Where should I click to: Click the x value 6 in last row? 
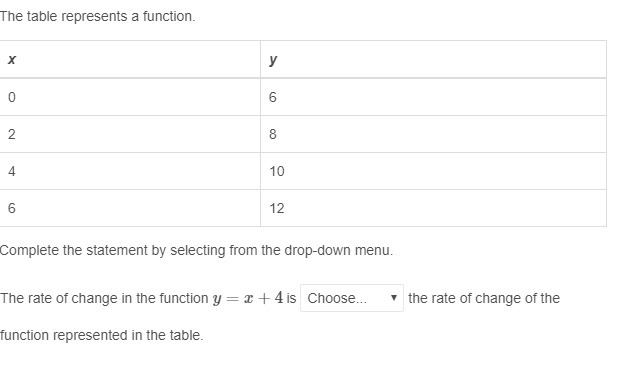(130, 208)
